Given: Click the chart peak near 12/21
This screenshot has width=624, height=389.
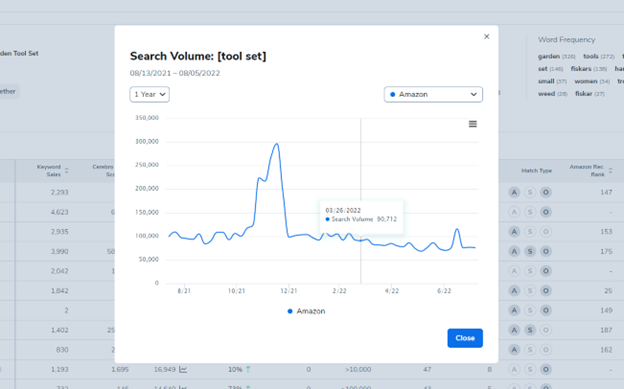Looking at the screenshot, I should (276, 144).
